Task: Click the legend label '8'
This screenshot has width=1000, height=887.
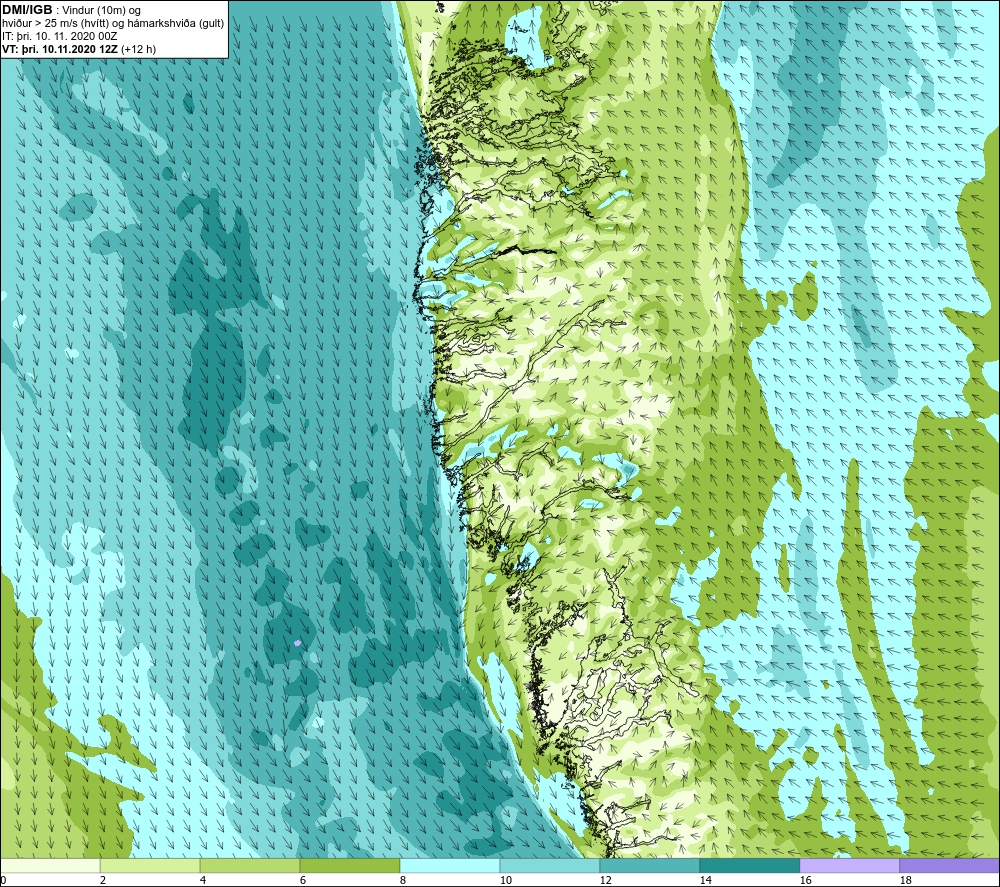Action: pos(403,881)
